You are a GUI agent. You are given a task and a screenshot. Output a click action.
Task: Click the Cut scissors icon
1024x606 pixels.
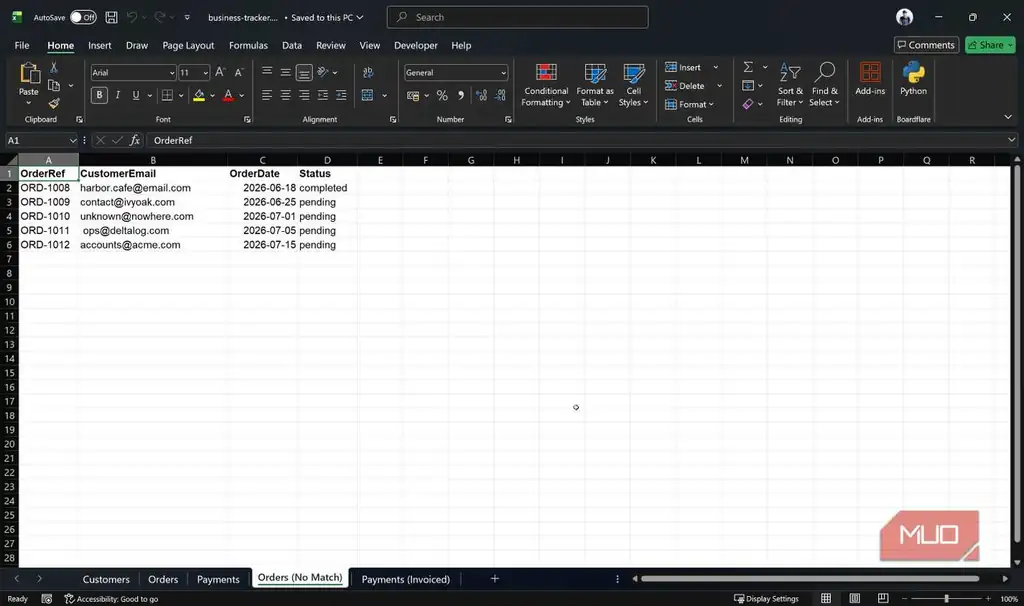point(54,67)
